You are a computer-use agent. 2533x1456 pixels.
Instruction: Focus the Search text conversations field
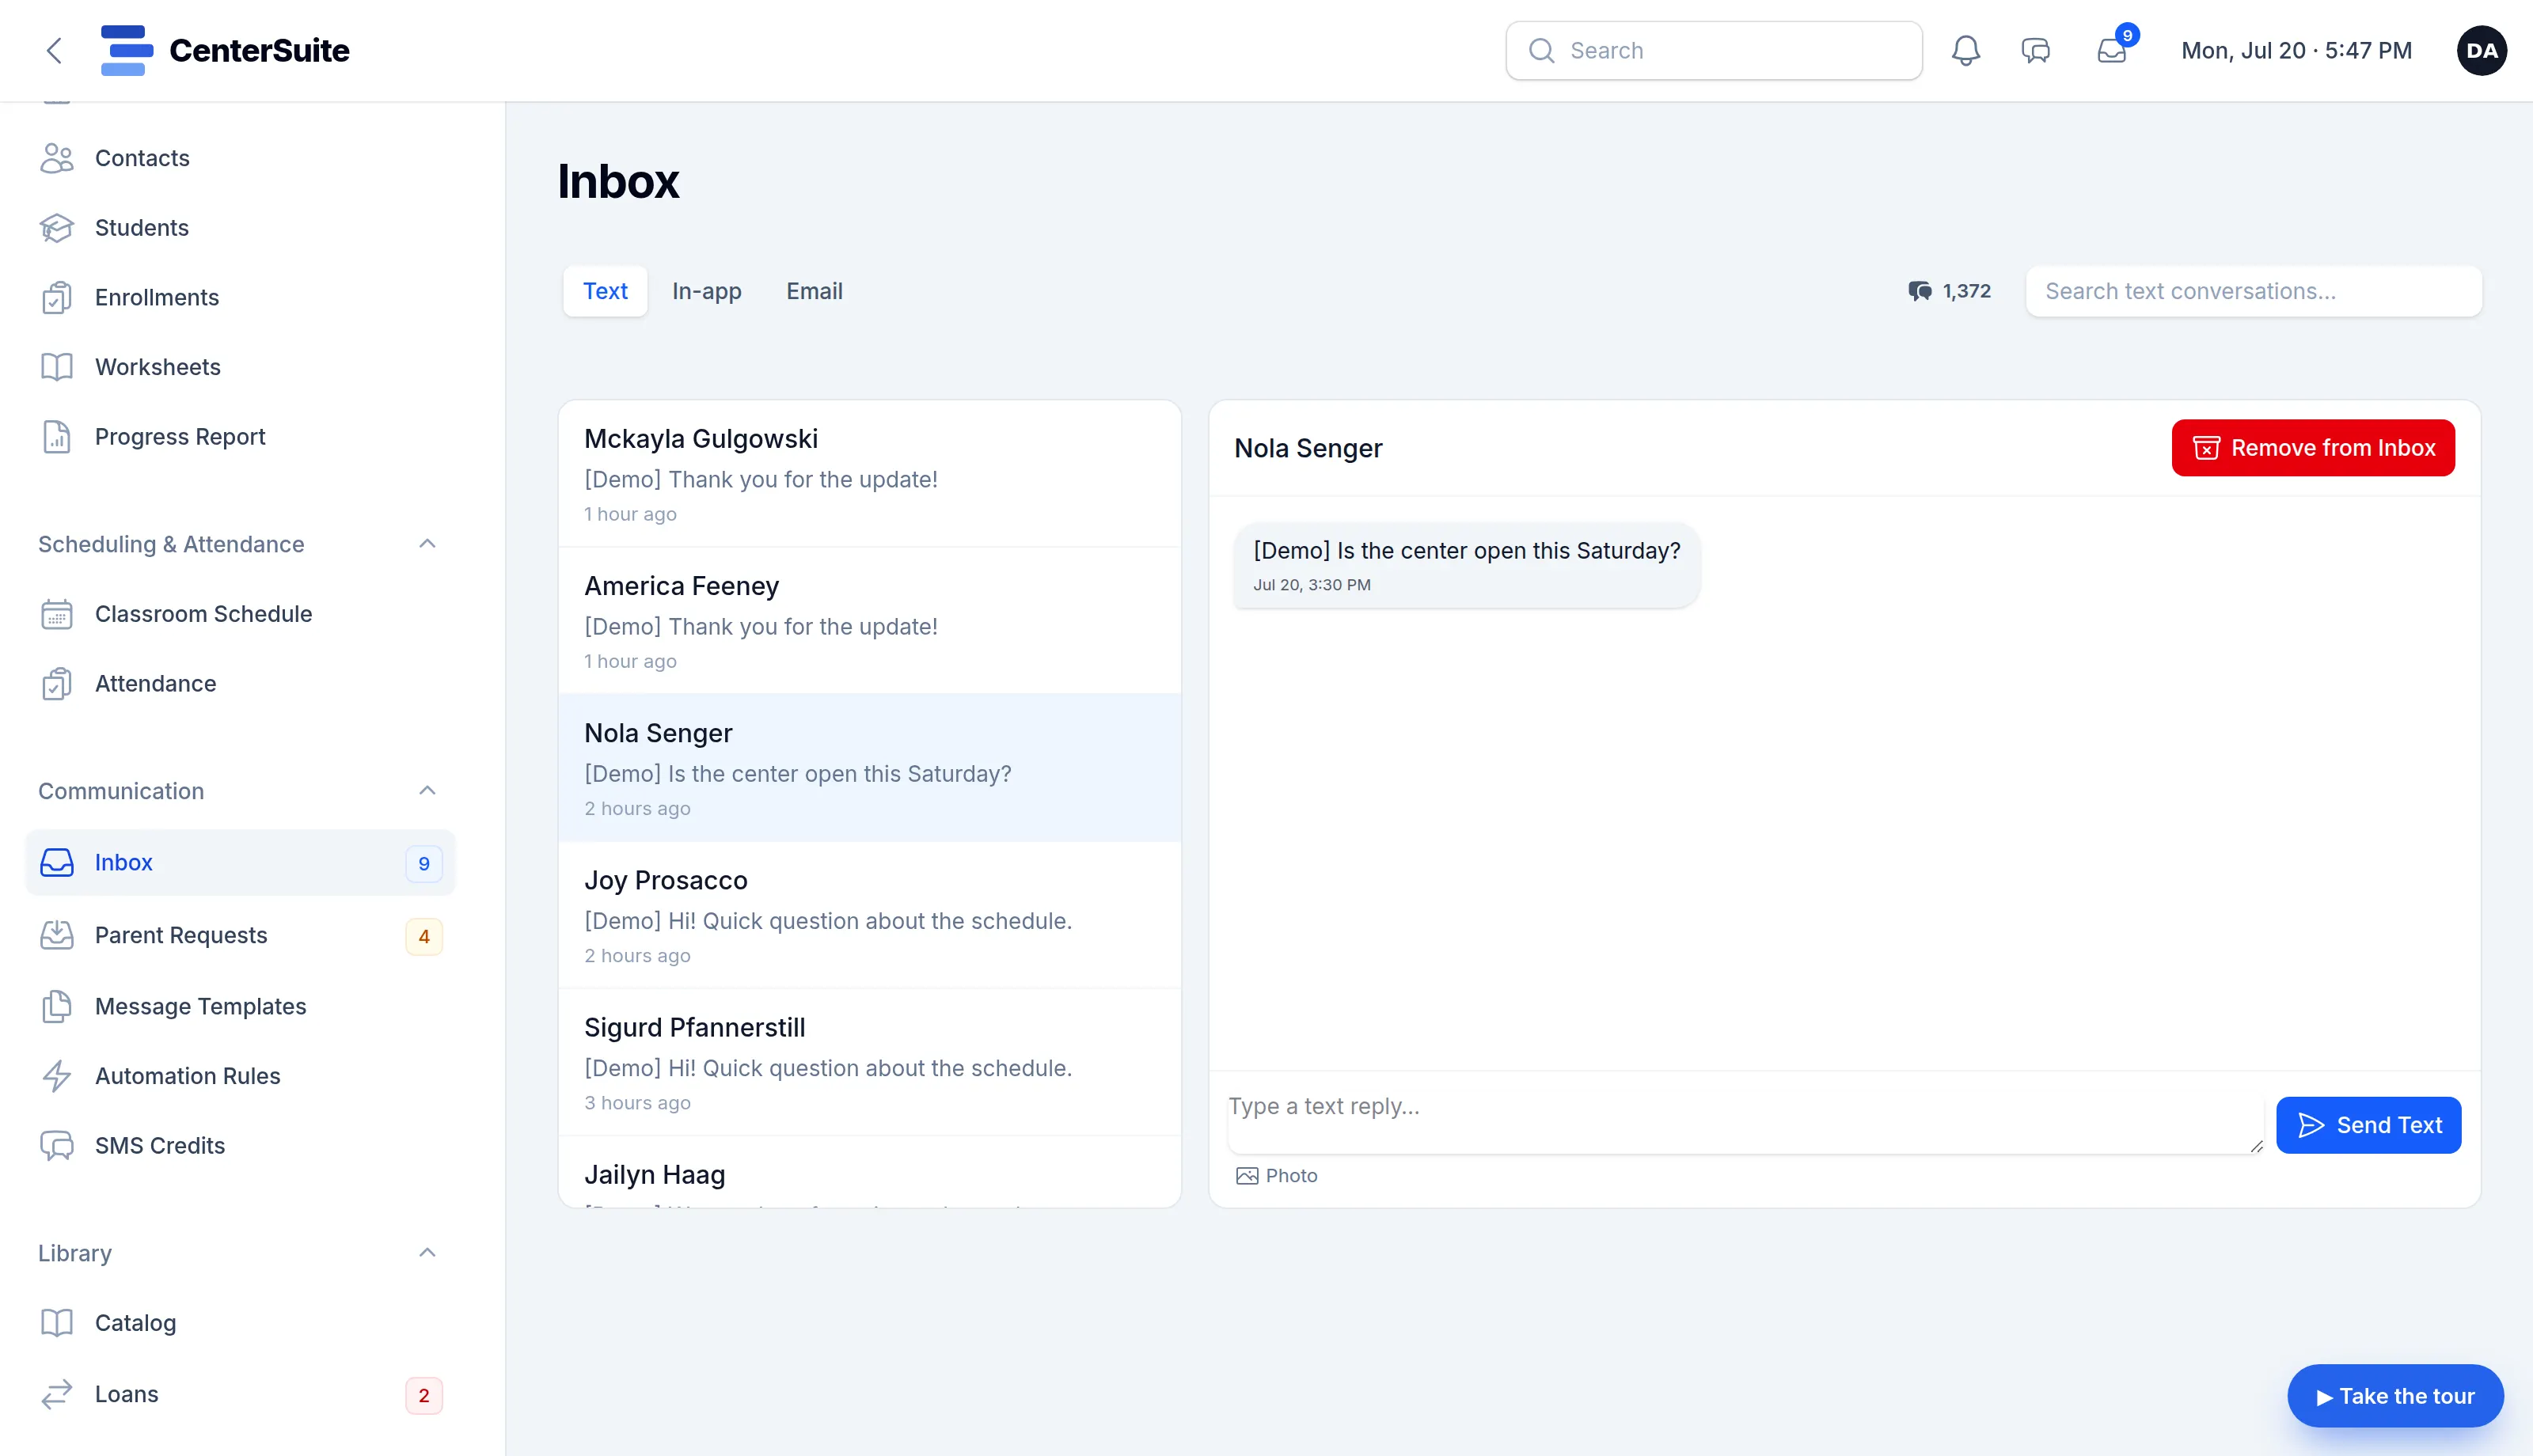pyautogui.click(x=2254, y=291)
